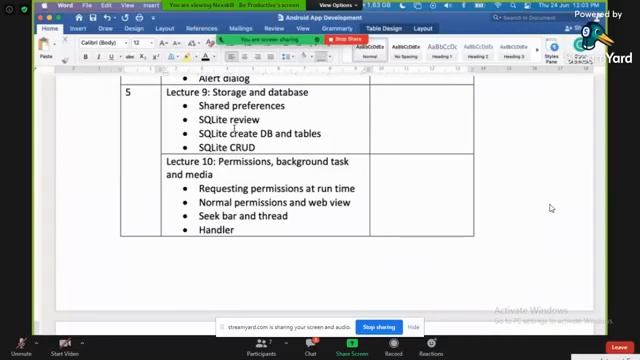Cut selection with the scissors icon

[65, 40]
